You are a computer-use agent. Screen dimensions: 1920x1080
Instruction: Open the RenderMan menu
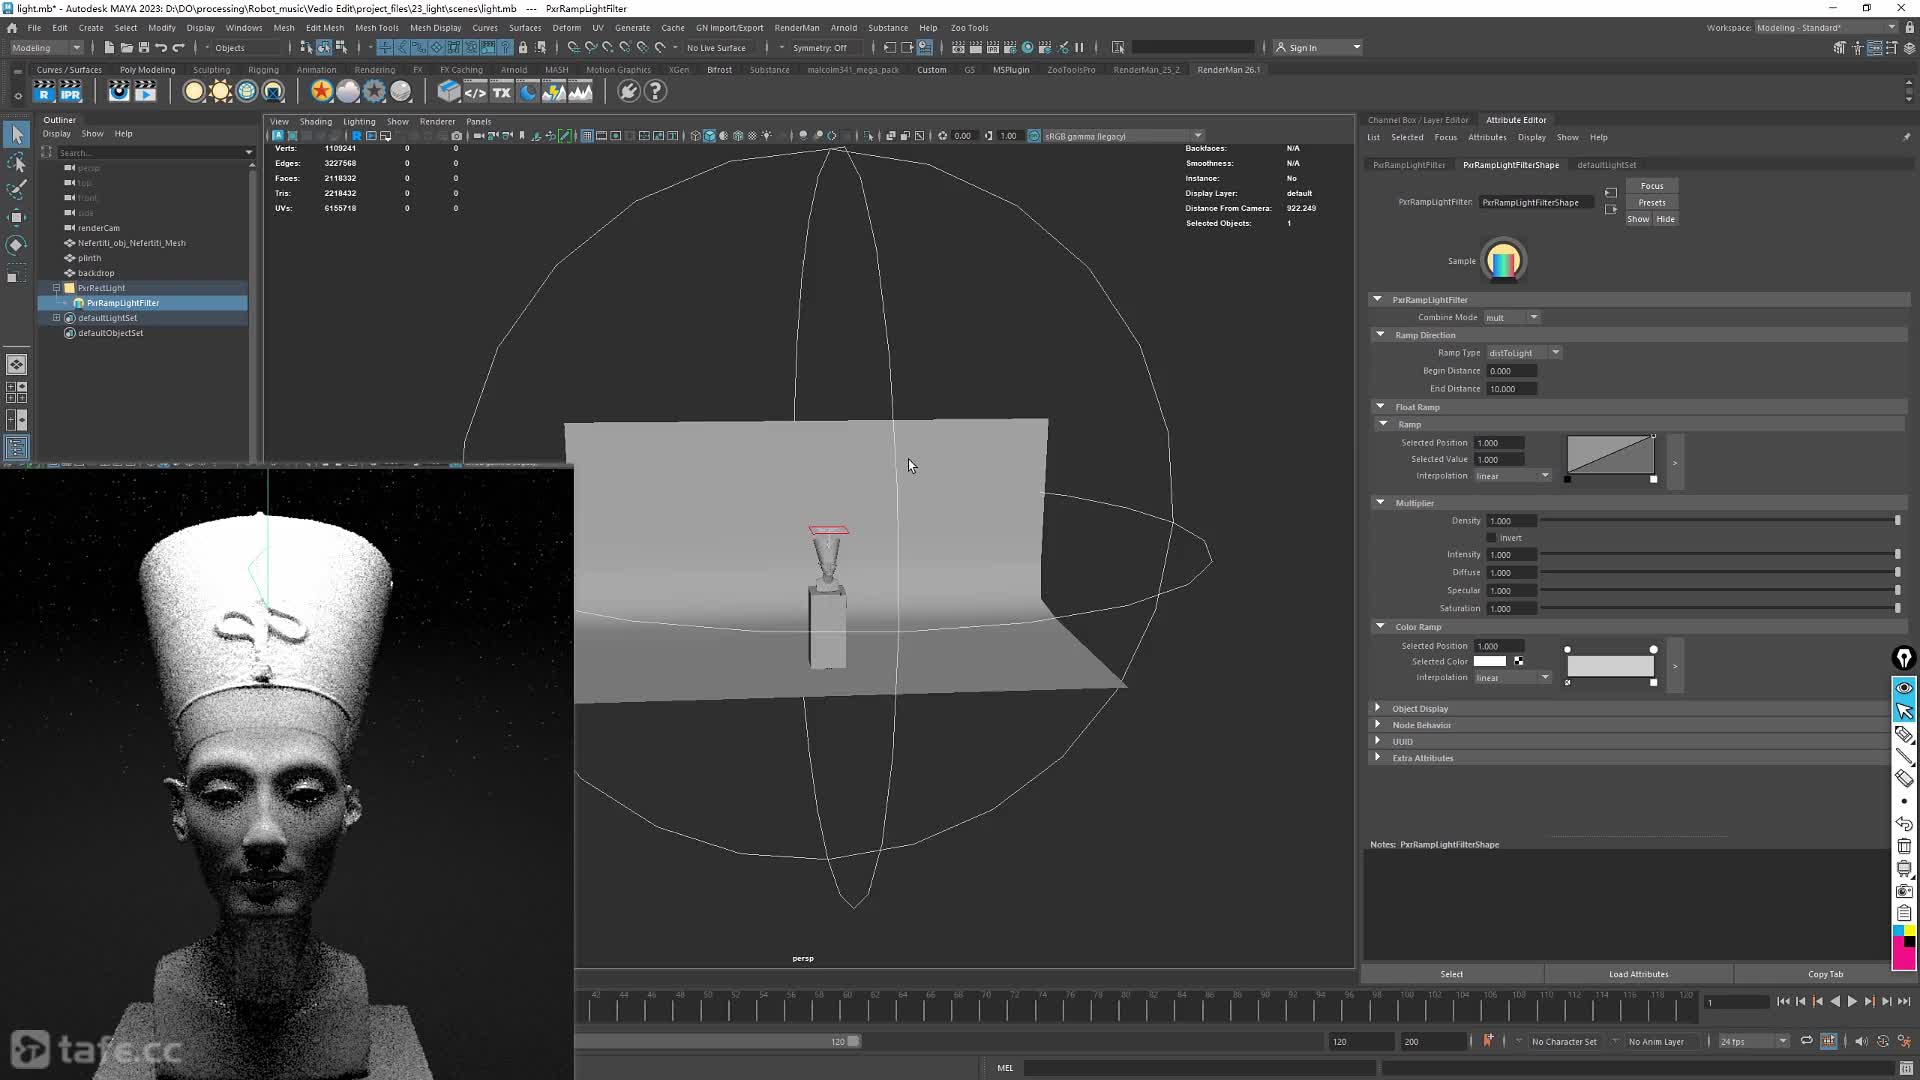click(x=797, y=28)
